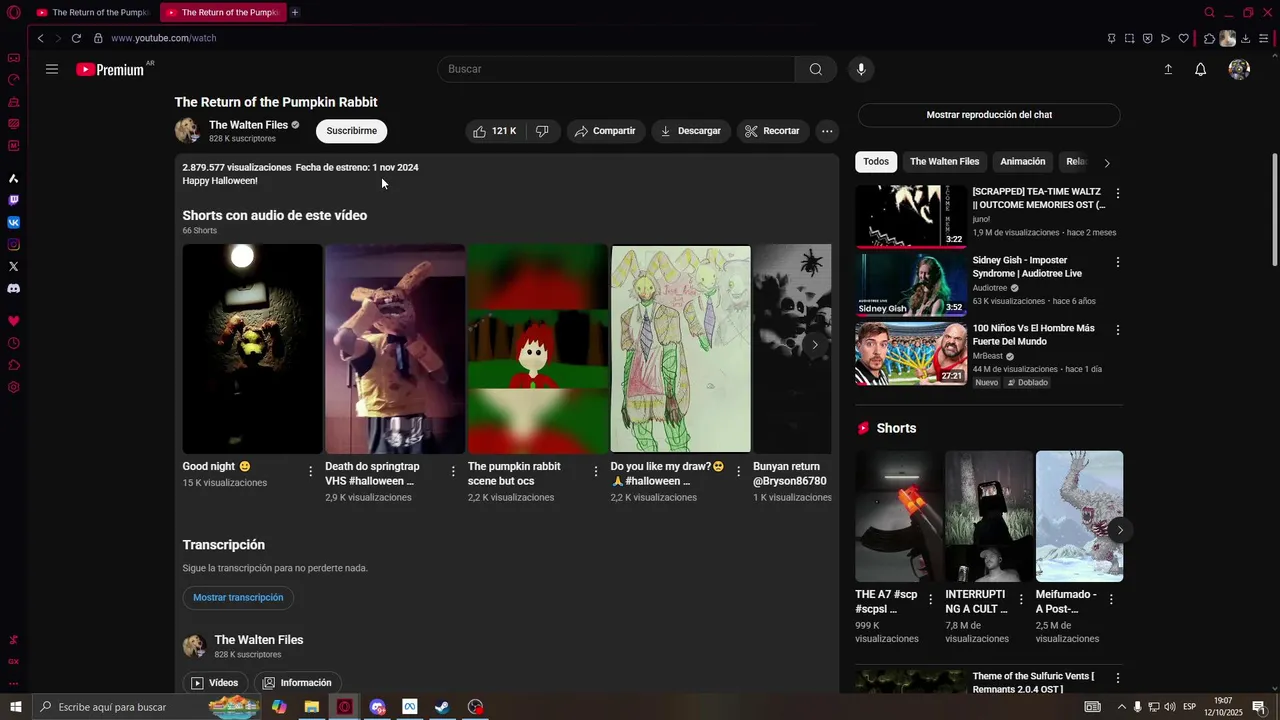The height and width of the screenshot is (720, 1280).
Task: Open Steam from Windows taskbar
Action: tap(442, 707)
